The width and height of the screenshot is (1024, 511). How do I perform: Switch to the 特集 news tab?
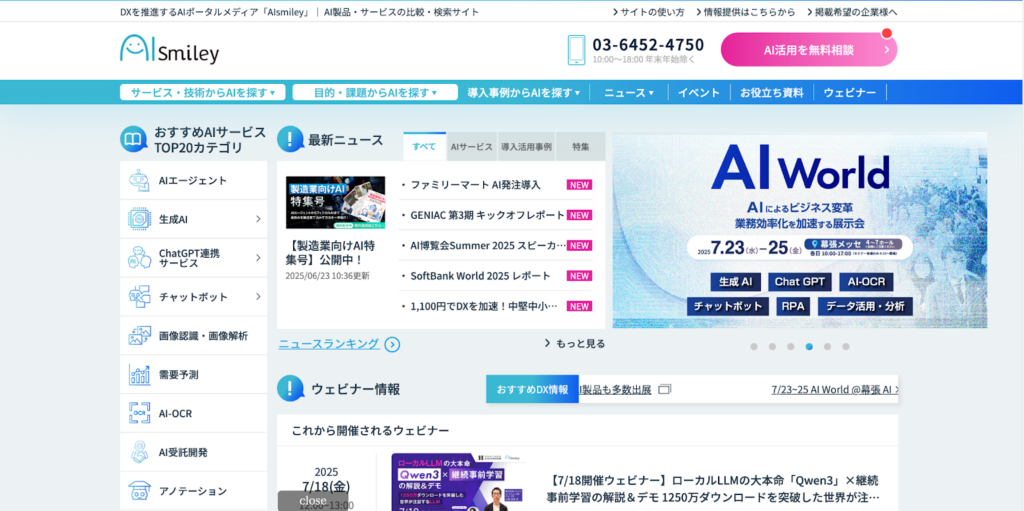[x=581, y=147]
